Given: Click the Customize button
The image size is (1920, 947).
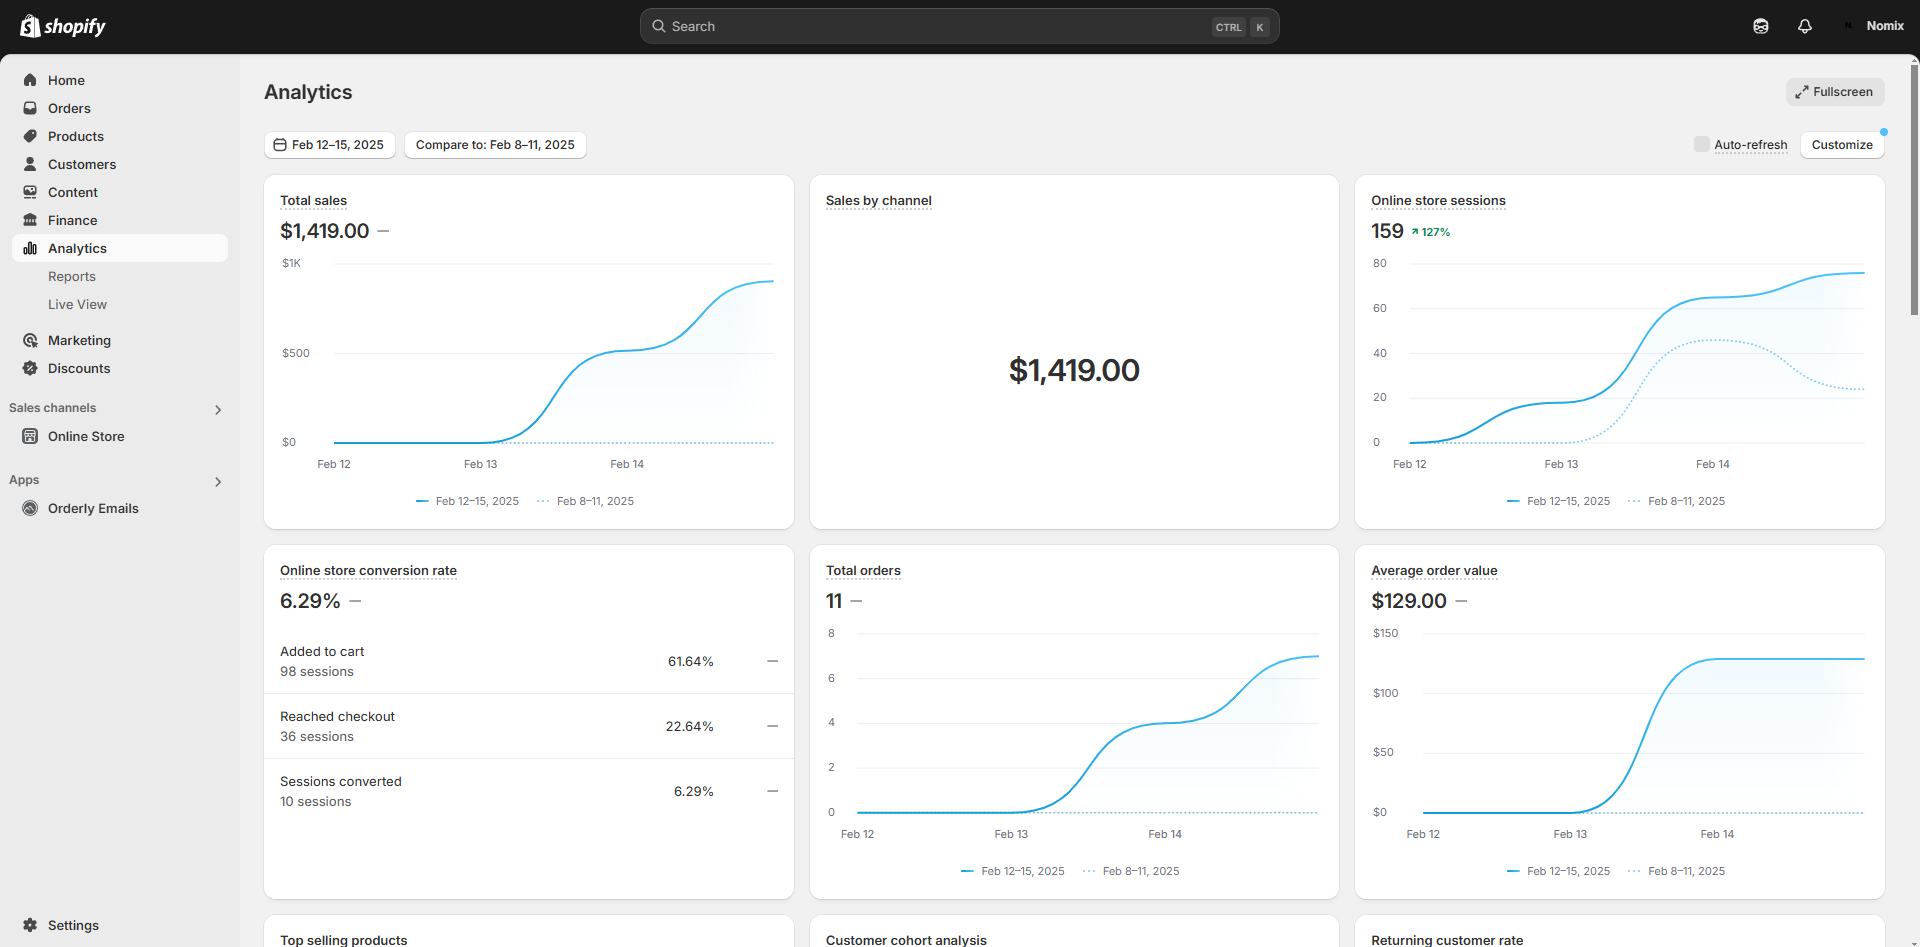Looking at the screenshot, I should pyautogui.click(x=1841, y=145).
